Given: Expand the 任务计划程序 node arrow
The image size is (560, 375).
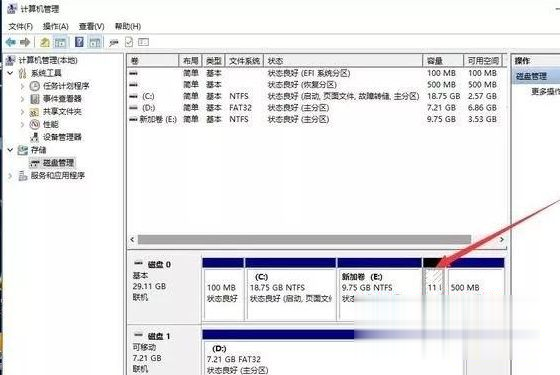Looking at the screenshot, I should (22, 86).
